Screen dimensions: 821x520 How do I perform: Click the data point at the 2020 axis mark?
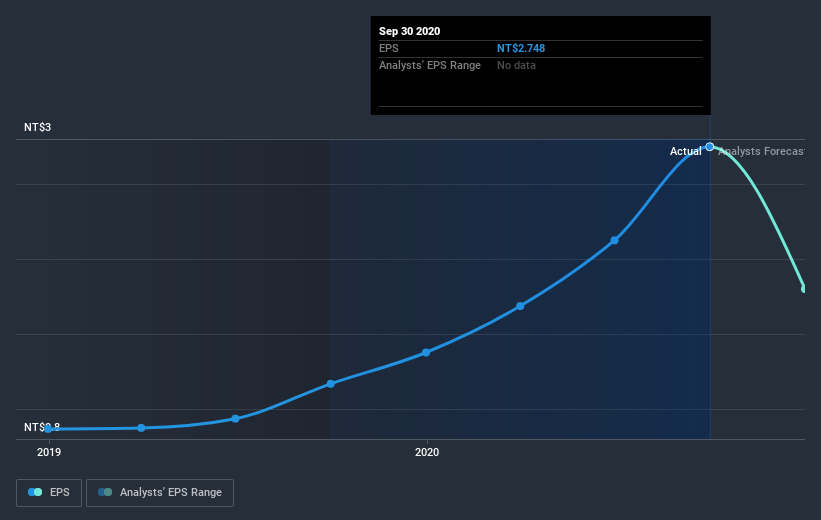coord(426,352)
